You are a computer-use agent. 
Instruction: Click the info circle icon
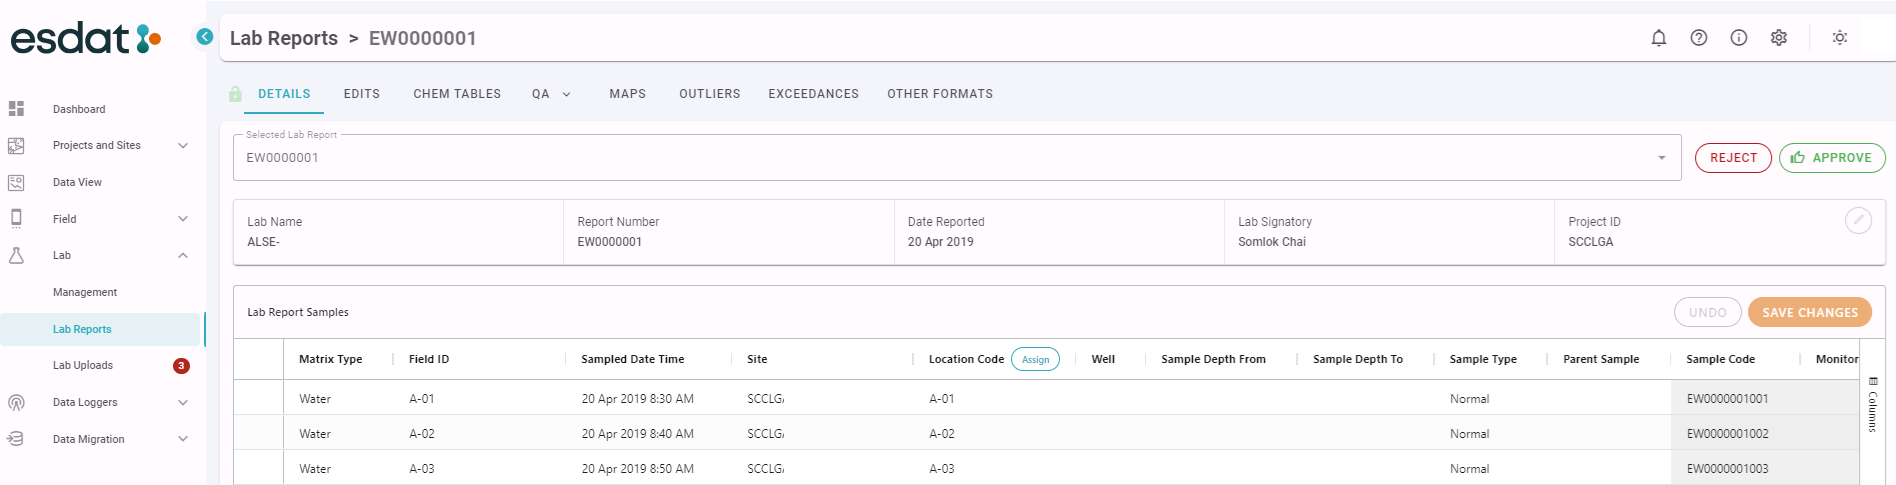pyautogui.click(x=1739, y=38)
